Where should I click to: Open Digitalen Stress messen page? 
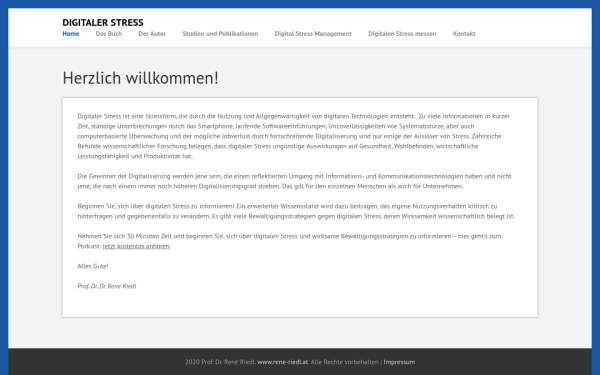402,34
